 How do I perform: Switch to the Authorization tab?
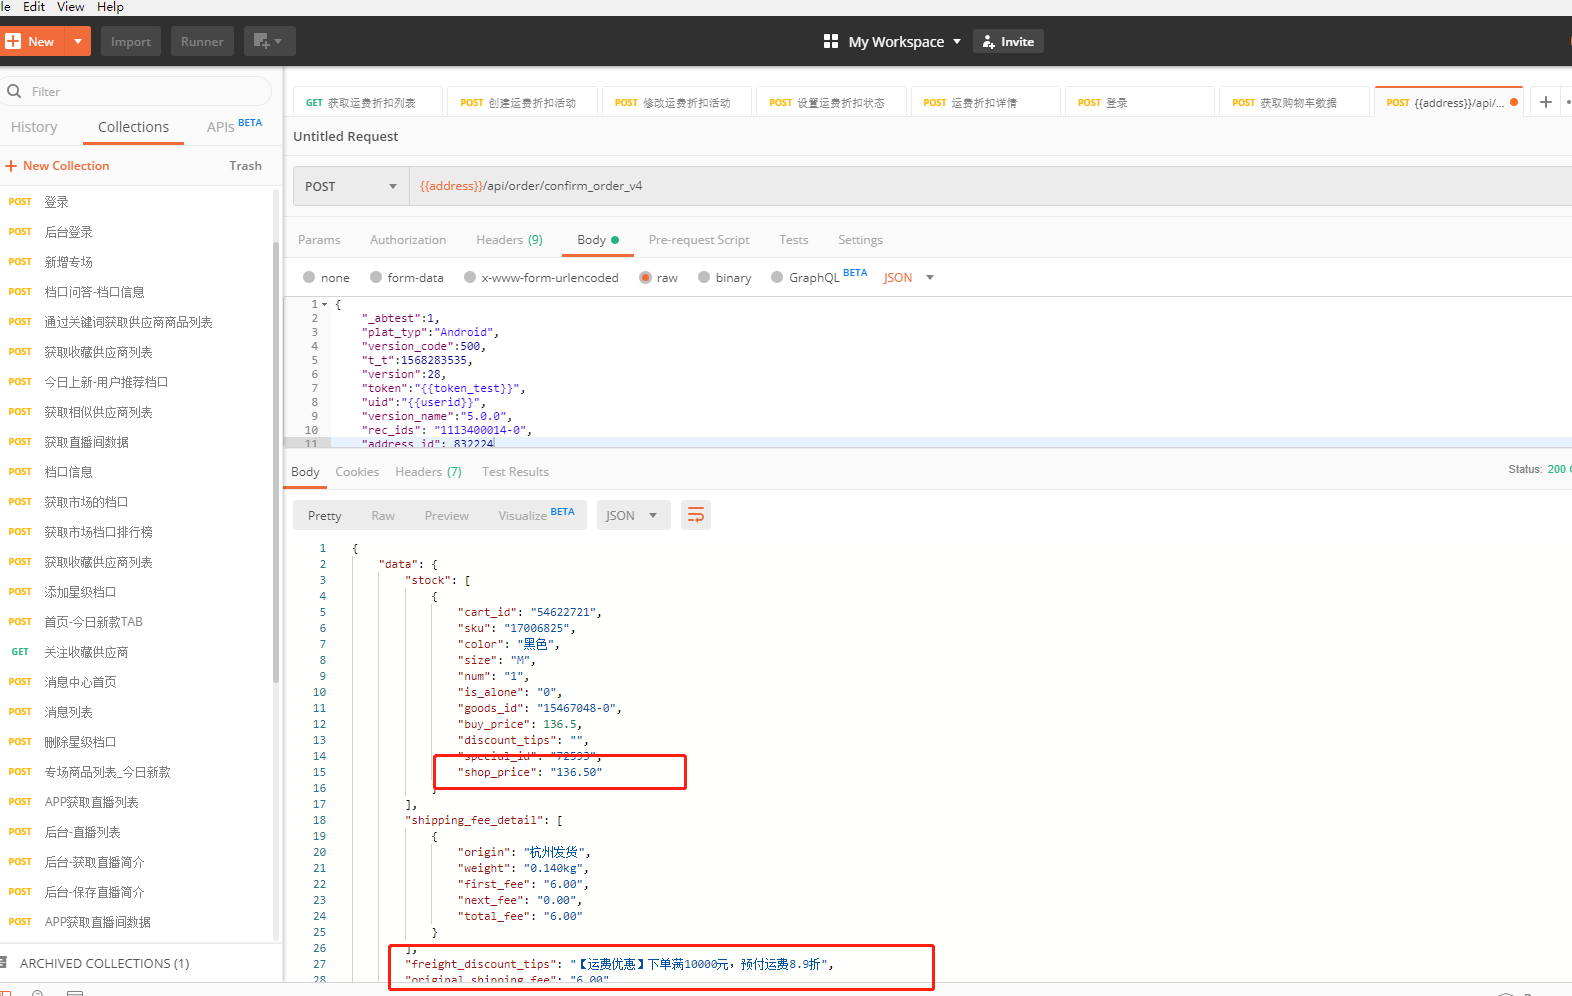tap(408, 240)
